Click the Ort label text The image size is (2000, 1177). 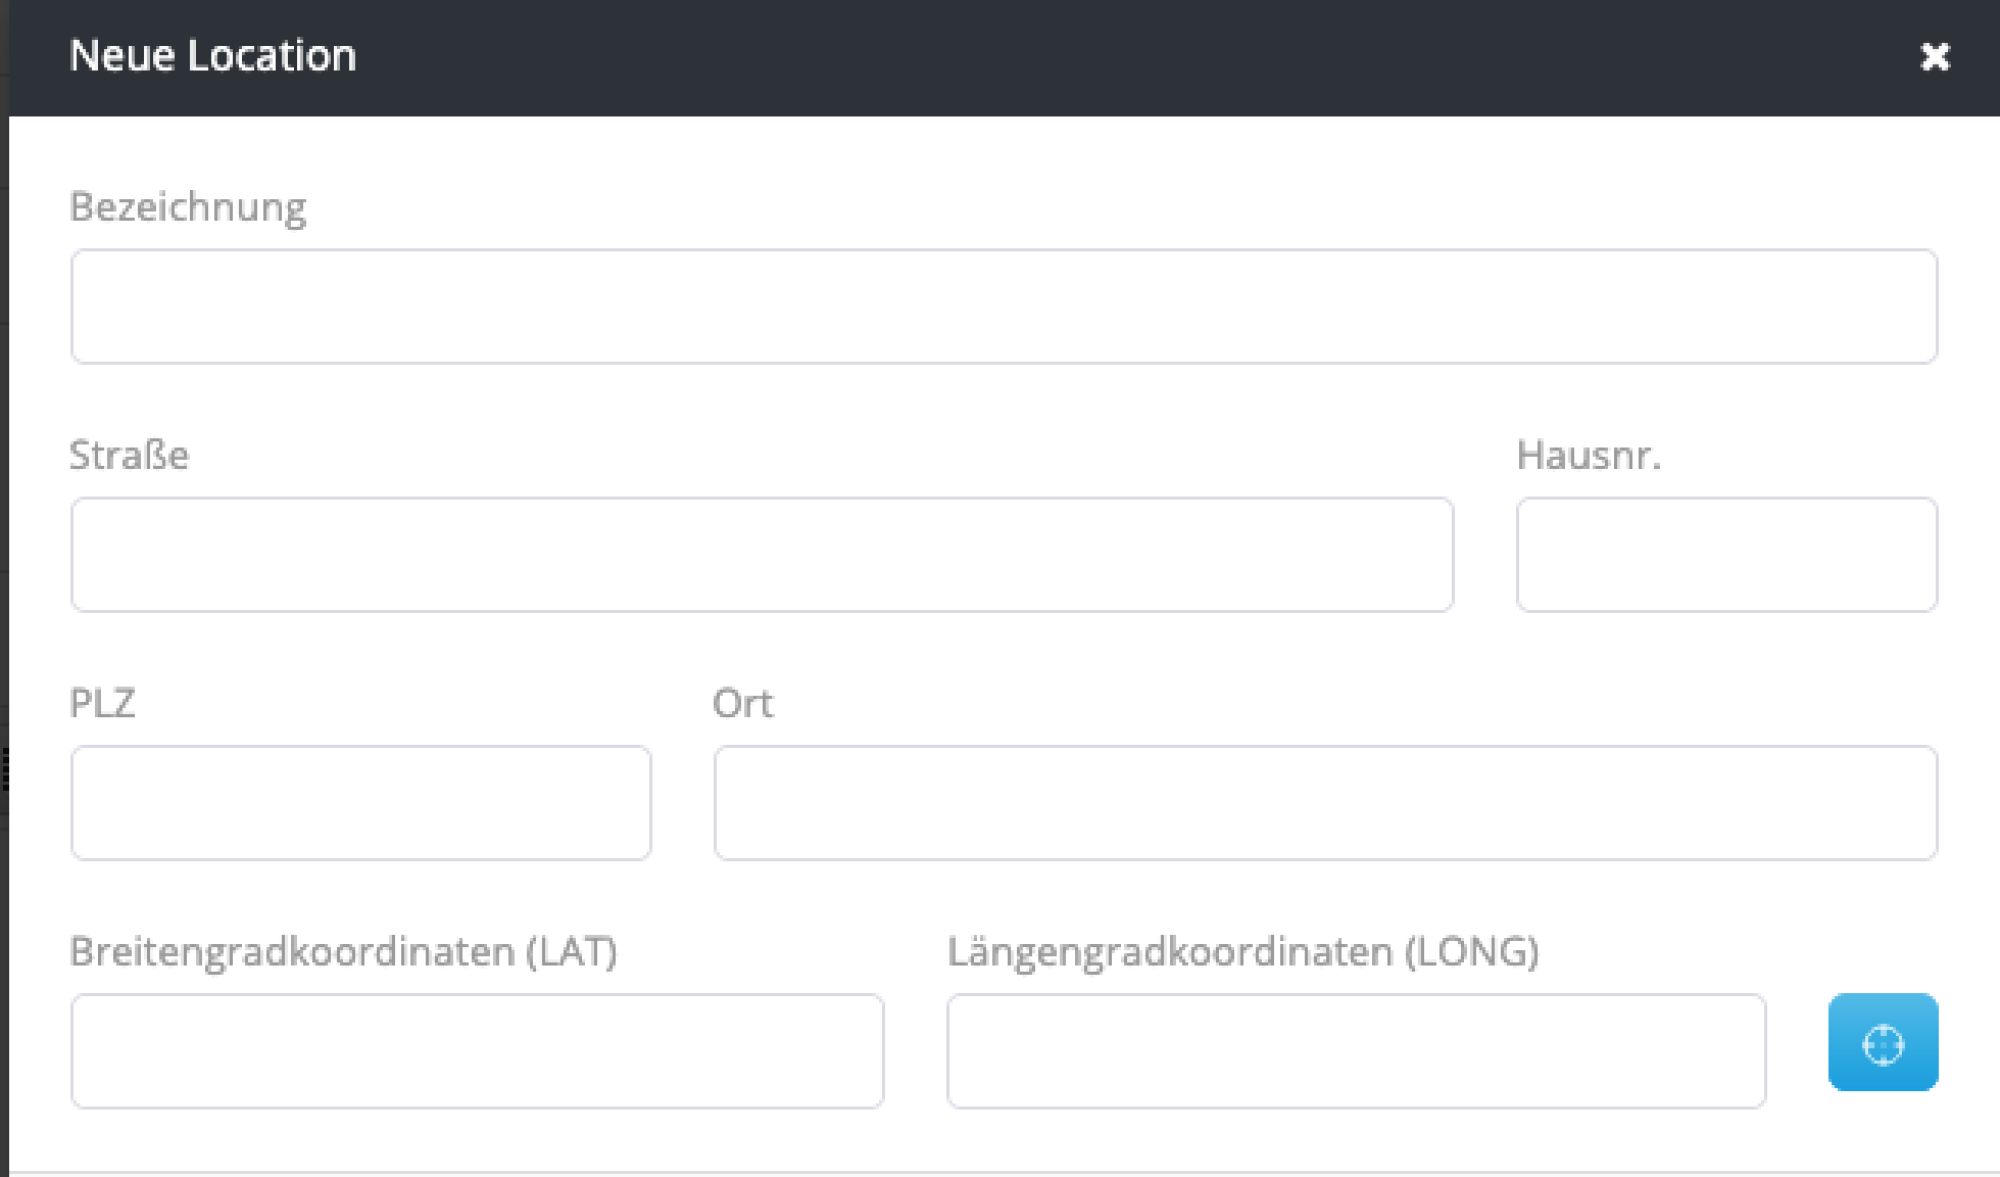tap(741, 703)
